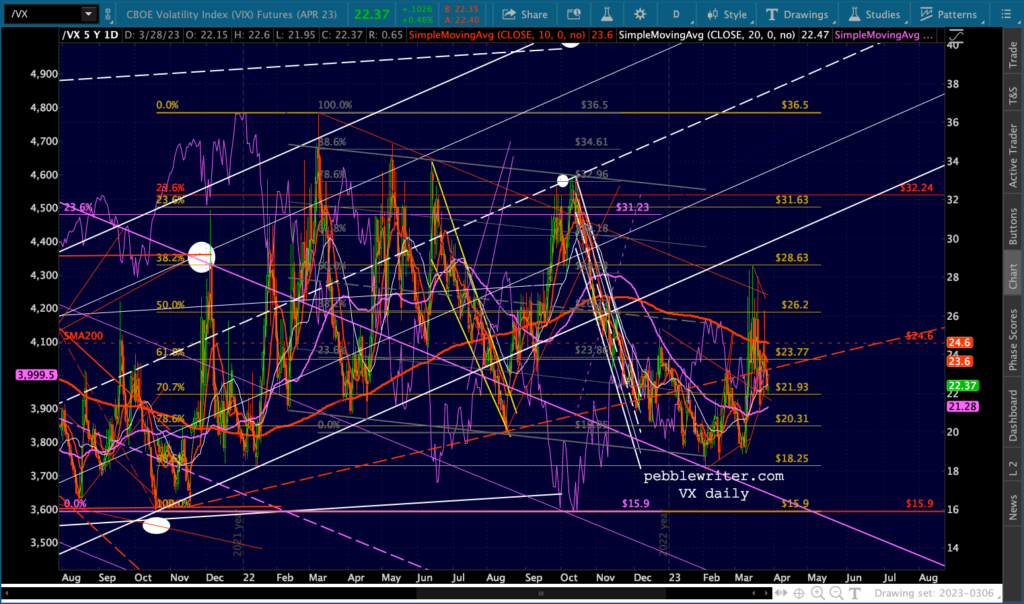Click the red $15.9 label at far right

tap(920, 503)
